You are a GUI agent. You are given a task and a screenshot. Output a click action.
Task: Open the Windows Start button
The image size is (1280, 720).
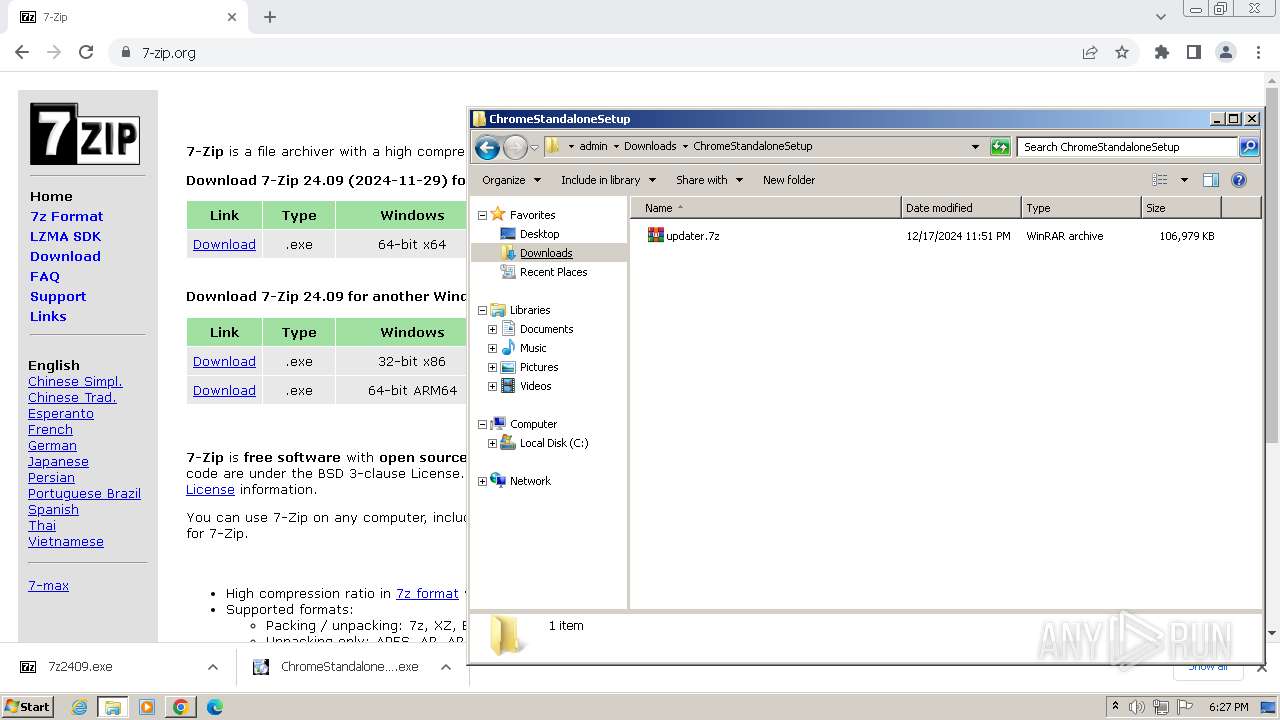(x=28, y=707)
